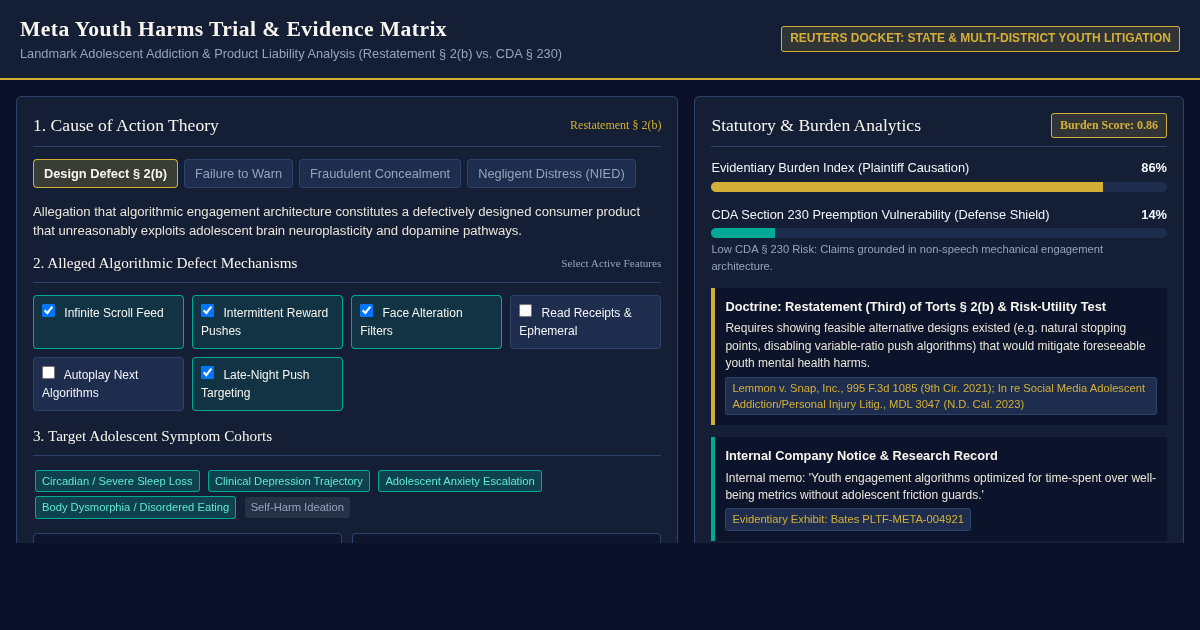The image size is (1200, 630).
Task: Click the Select Active Features label
Action: pos(611,263)
